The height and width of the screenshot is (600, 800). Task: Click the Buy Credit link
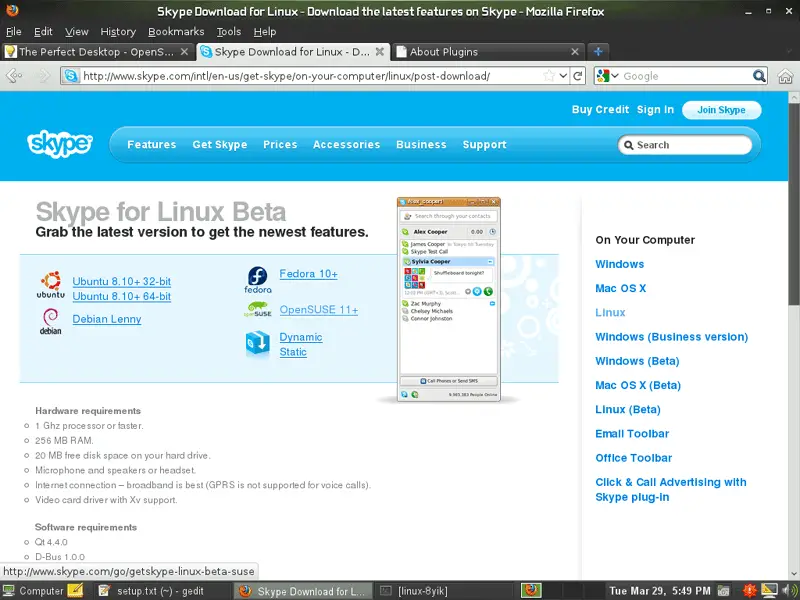pos(601,110)
